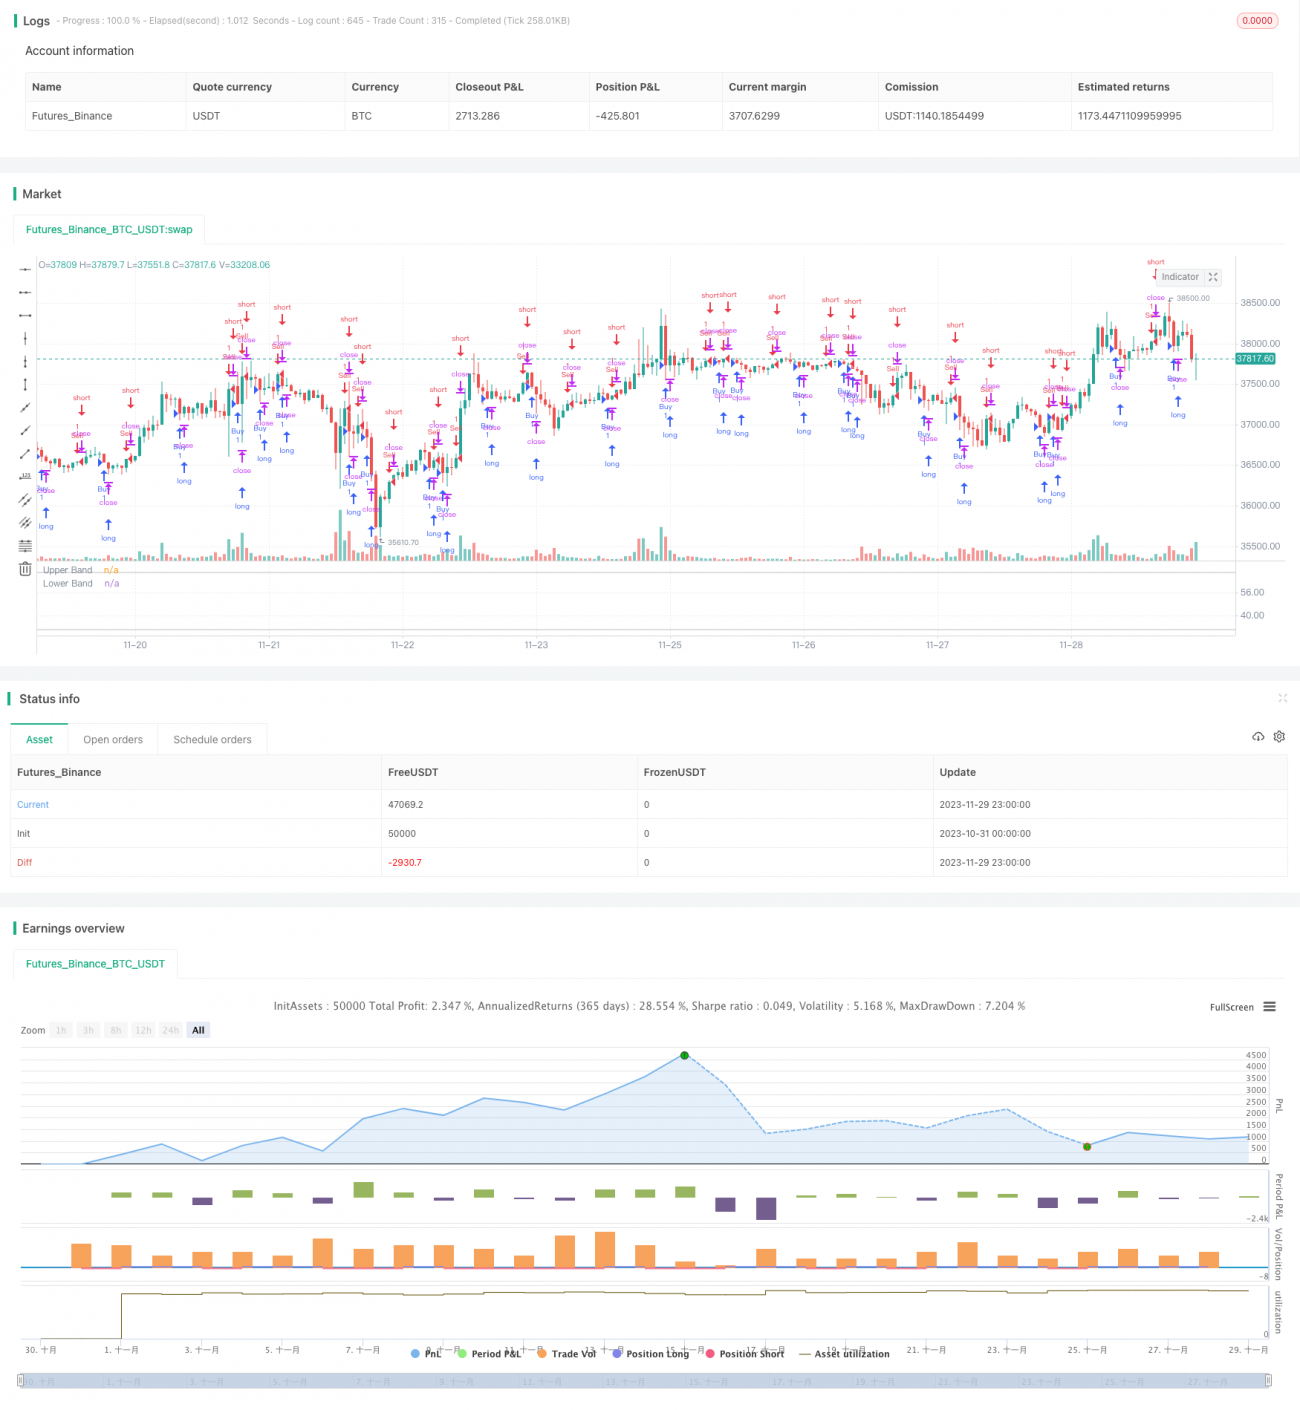The height and width of the screenshot is (1410, 1300).
Task: Set chart zoom to 24h
Action: coord(171,1030)
